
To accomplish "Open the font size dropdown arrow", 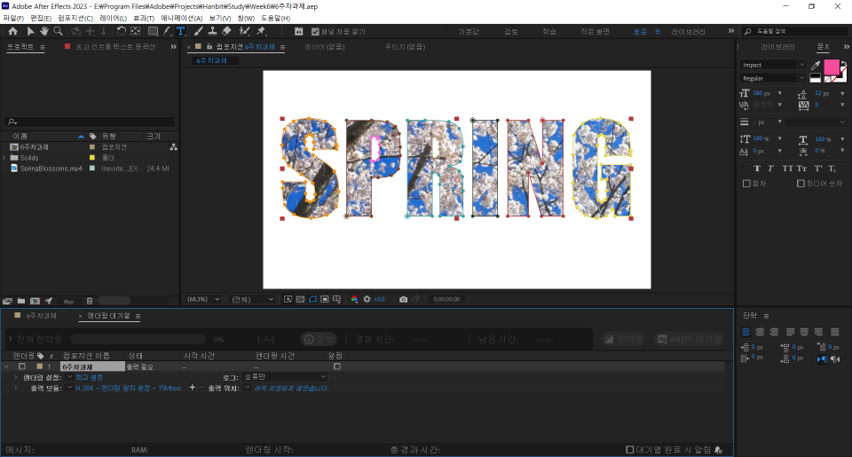I will click(780, 93).
